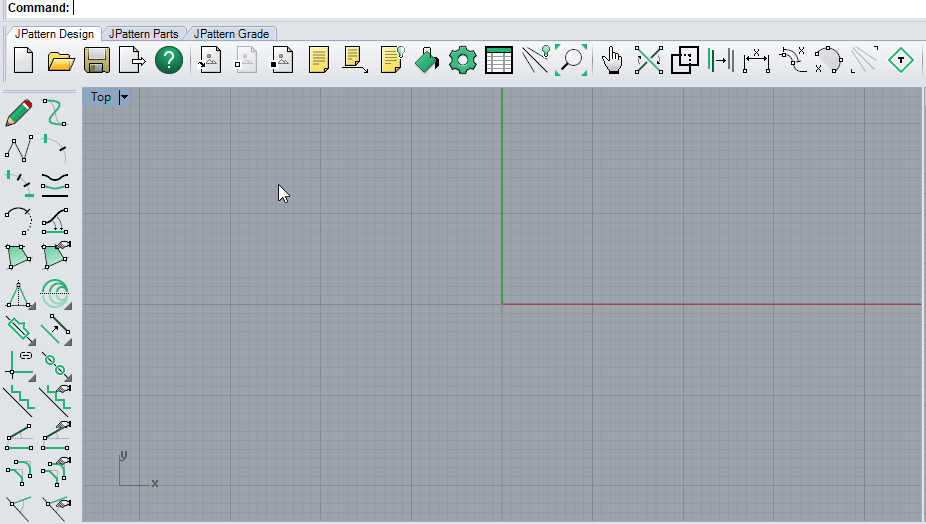Open a file with the yellow folder icon
The height and width of the screenshot is (524, 926).
[x=61, y=61]
